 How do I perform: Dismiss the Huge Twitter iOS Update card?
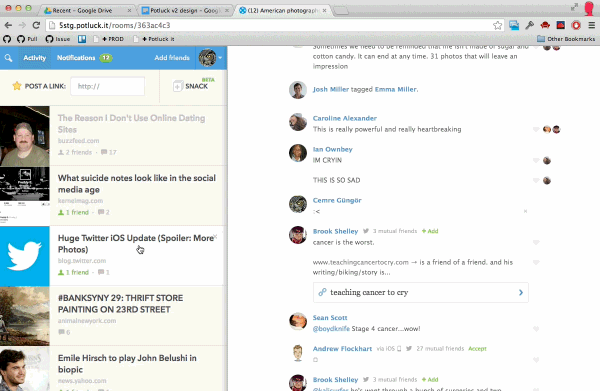[215, 236]
